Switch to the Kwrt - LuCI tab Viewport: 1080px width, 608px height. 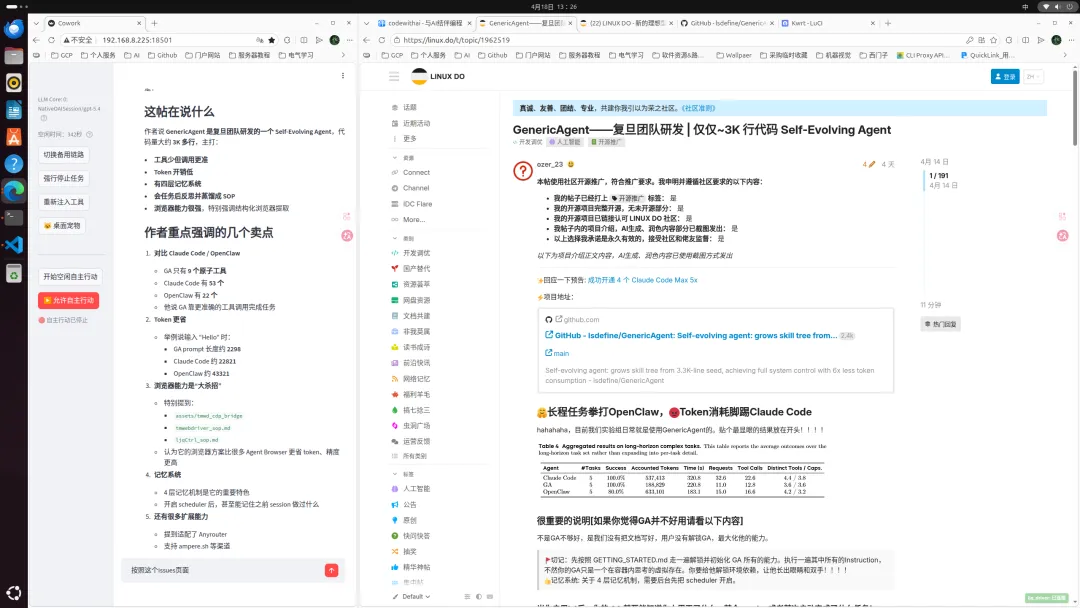click(x=829, y=23)
